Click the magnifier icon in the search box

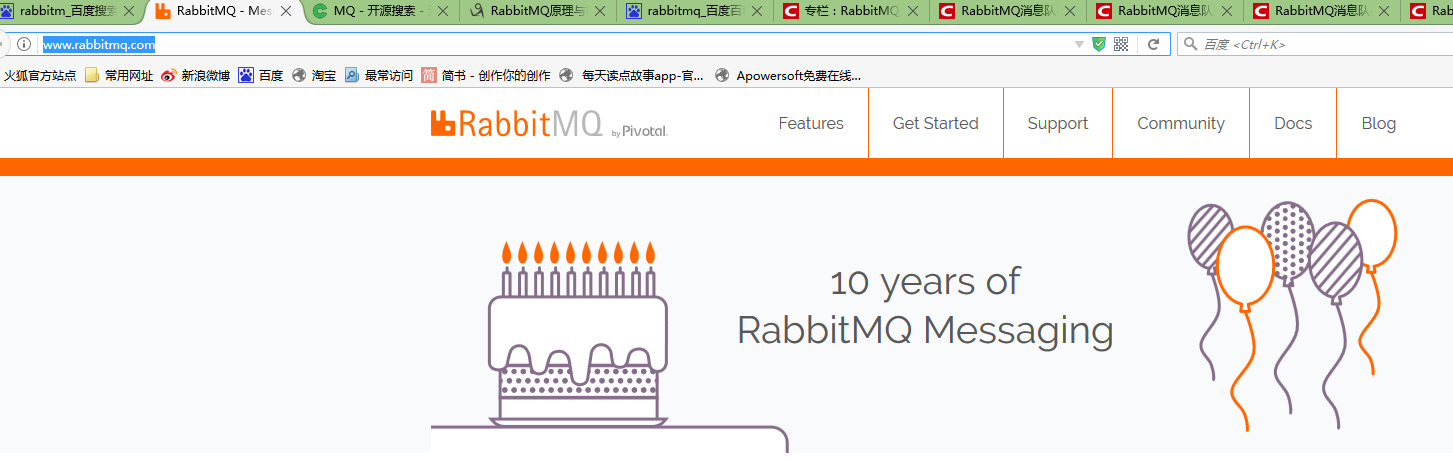1190,44
